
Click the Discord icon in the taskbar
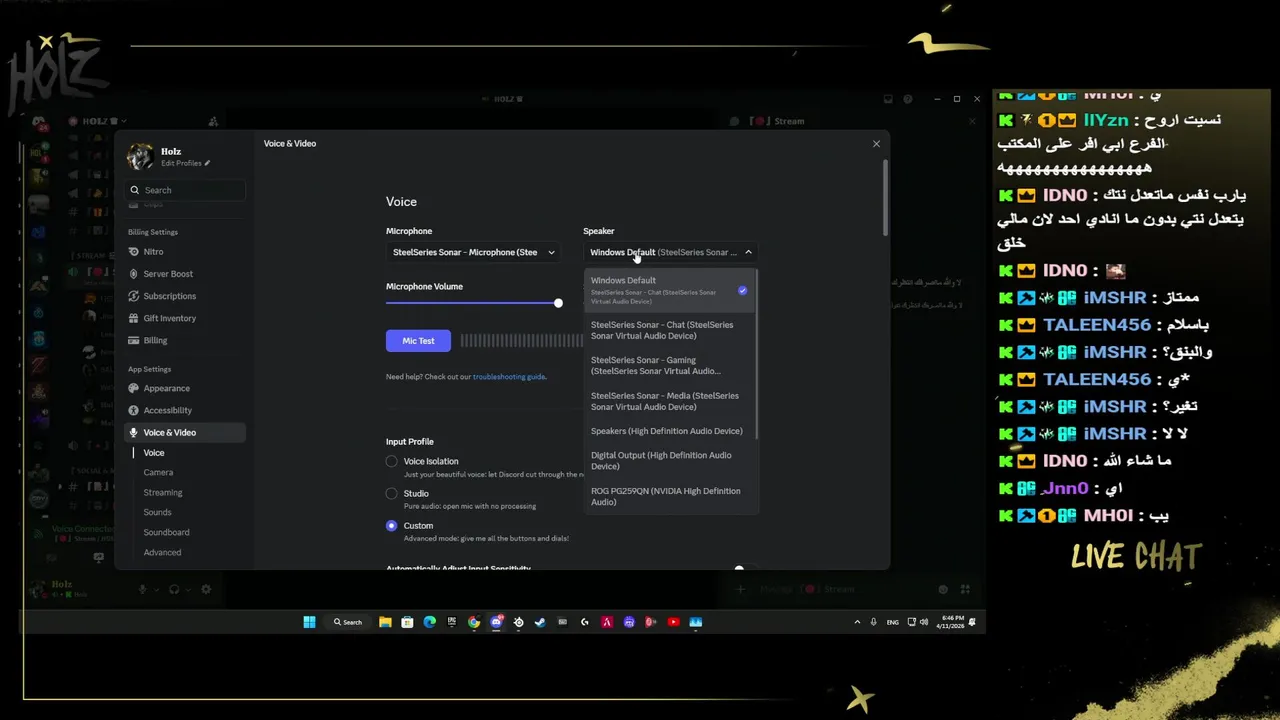(x=496, y=622)
